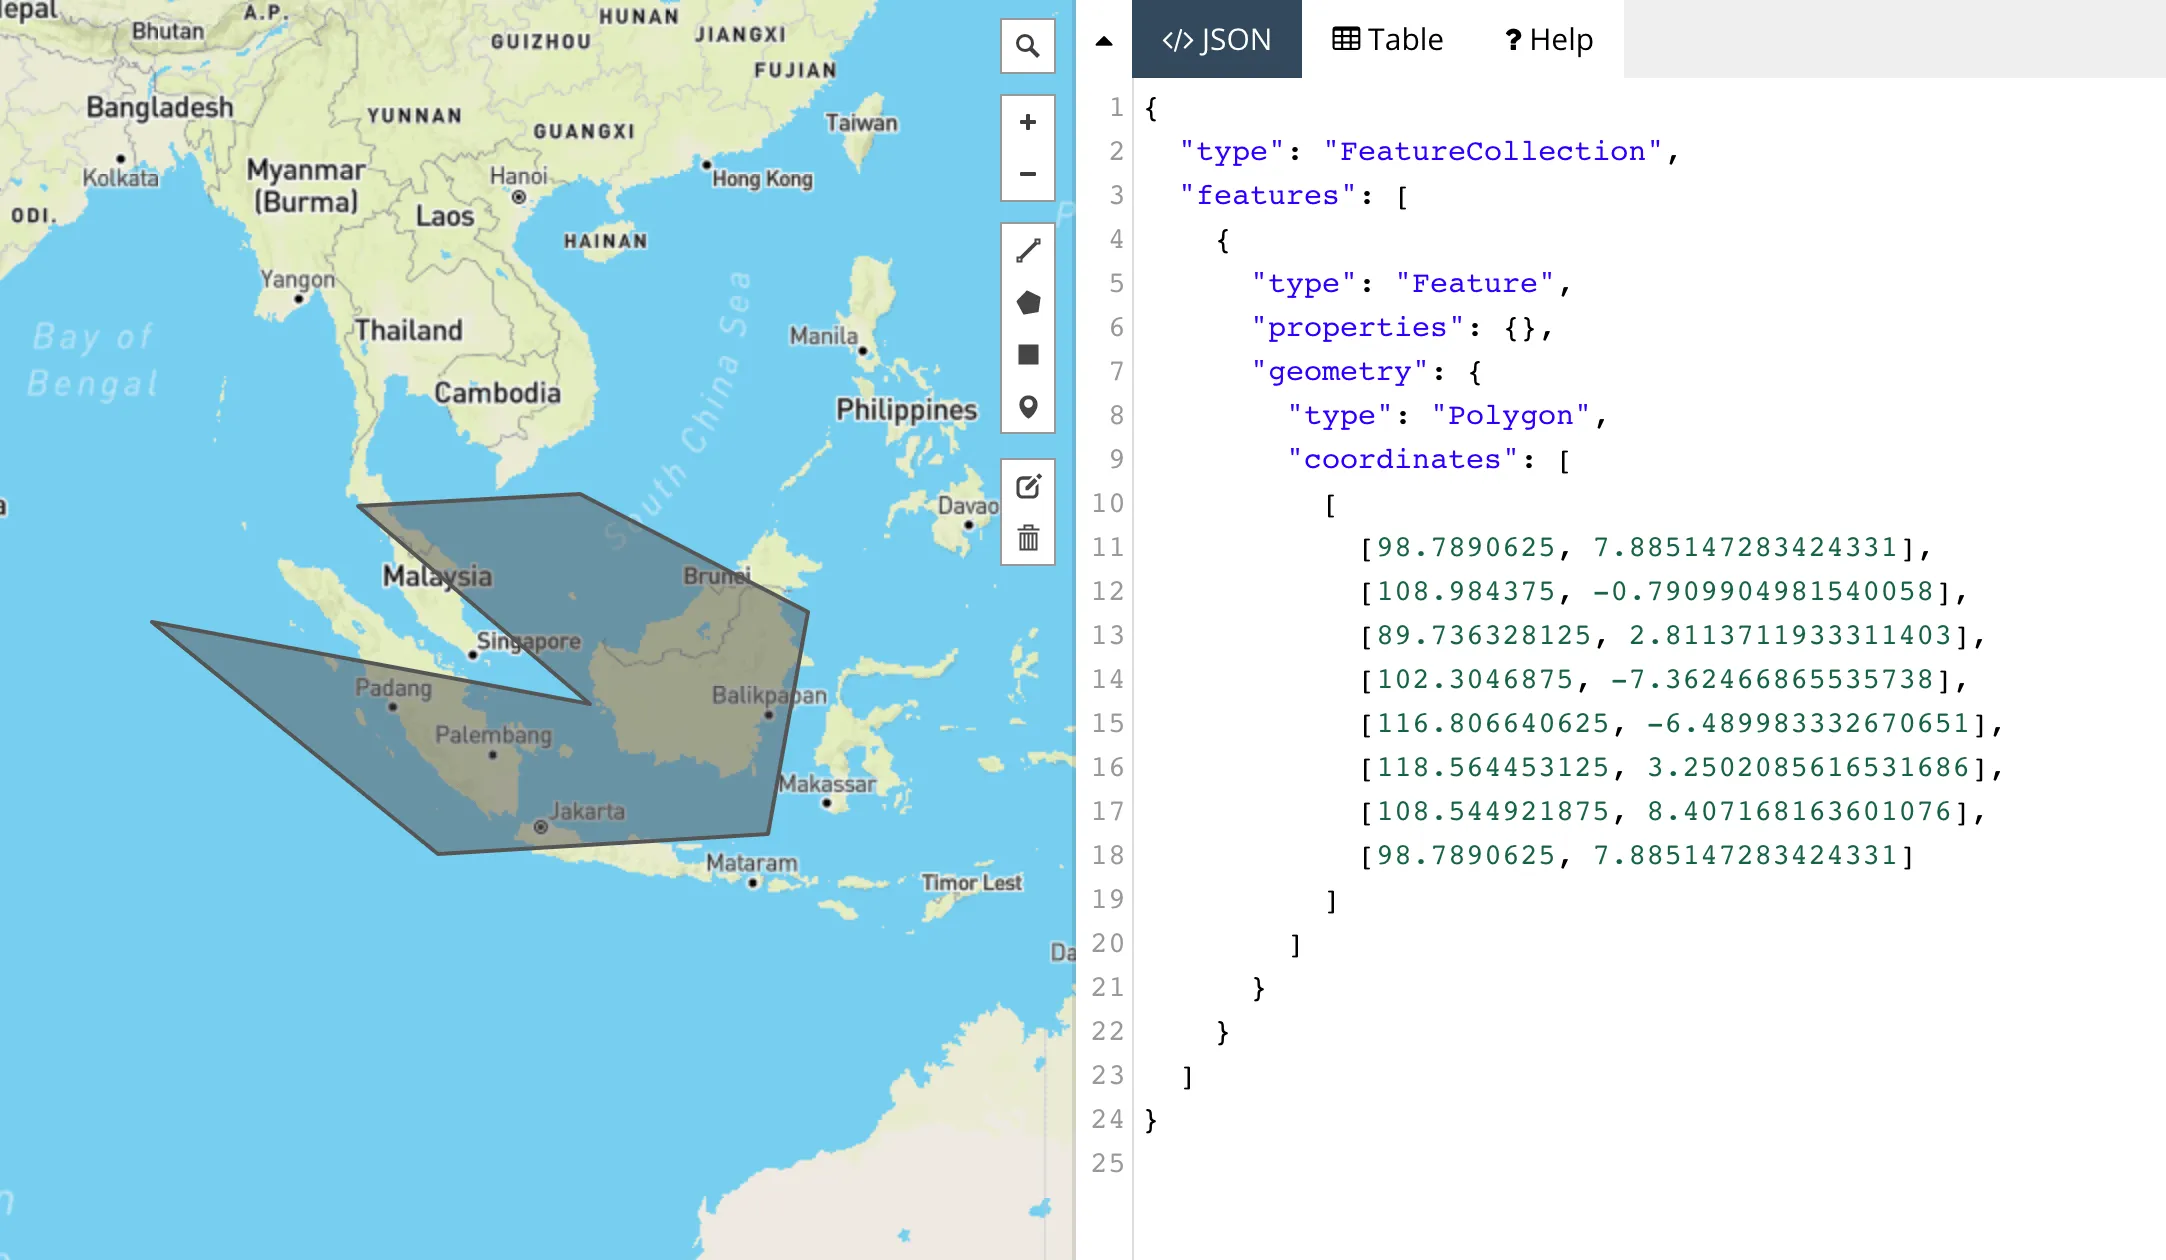
Task: Click the delete layers trash icon
Action: (x=1027, y=539)
